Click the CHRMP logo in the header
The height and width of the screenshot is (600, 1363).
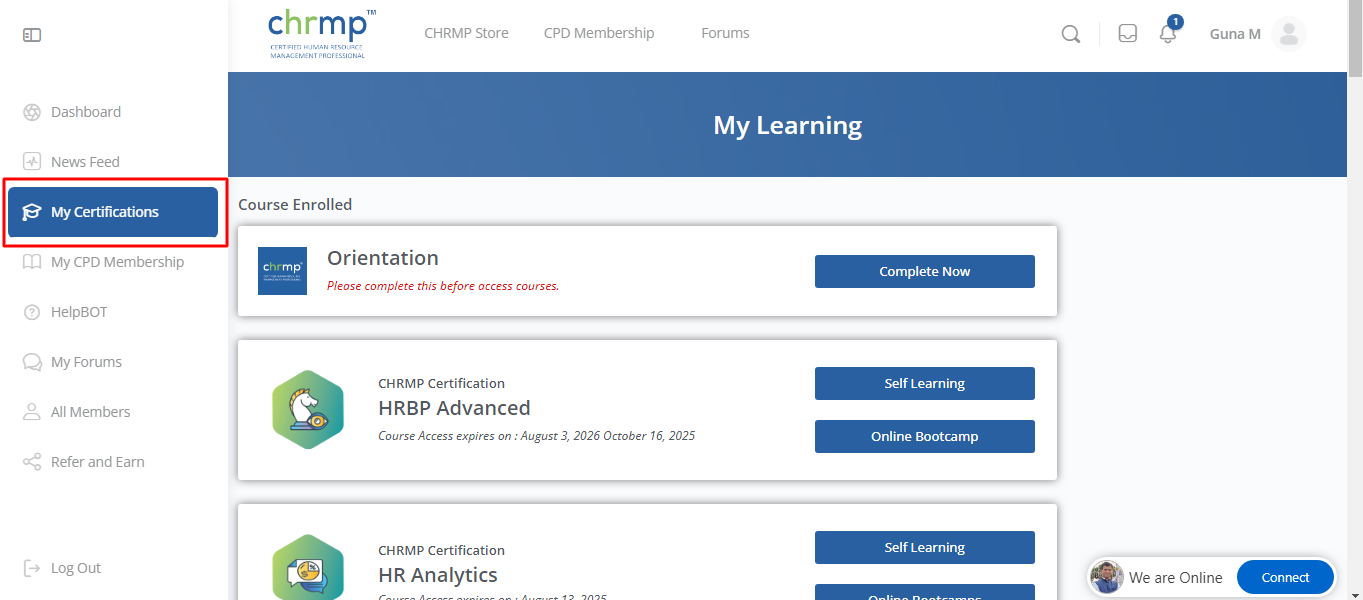pos(322,34)
